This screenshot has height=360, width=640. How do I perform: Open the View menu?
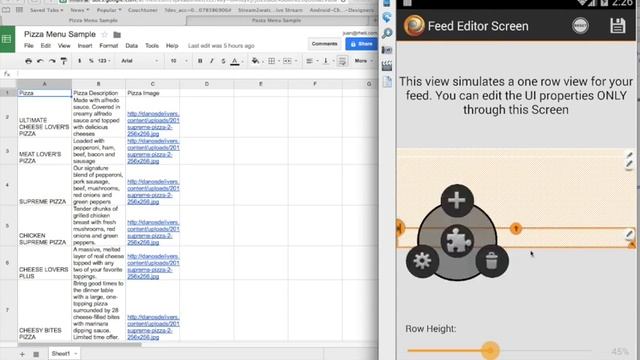coord(64,46)
